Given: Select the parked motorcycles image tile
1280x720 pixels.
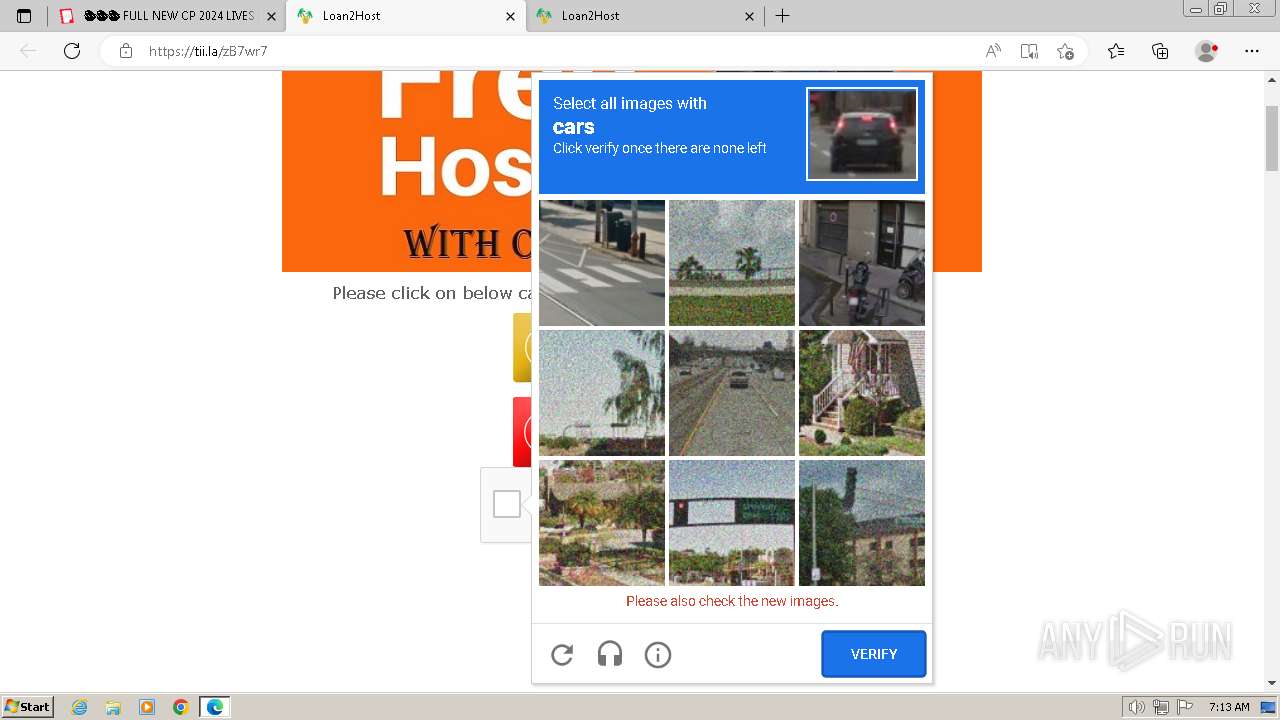Looking at the screenshot, I should coord(862,263).
